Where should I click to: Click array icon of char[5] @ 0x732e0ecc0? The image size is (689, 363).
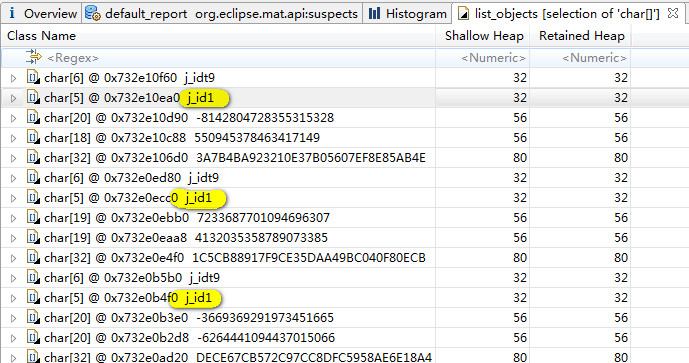click(x=33, y=197)
